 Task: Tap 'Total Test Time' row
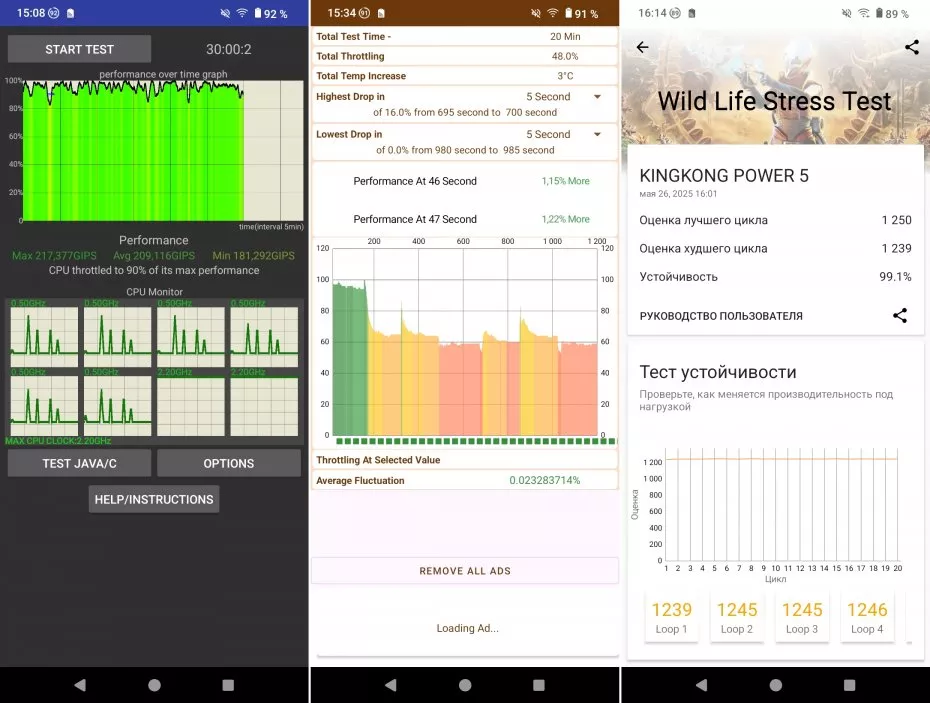click(x=464, y=36)
